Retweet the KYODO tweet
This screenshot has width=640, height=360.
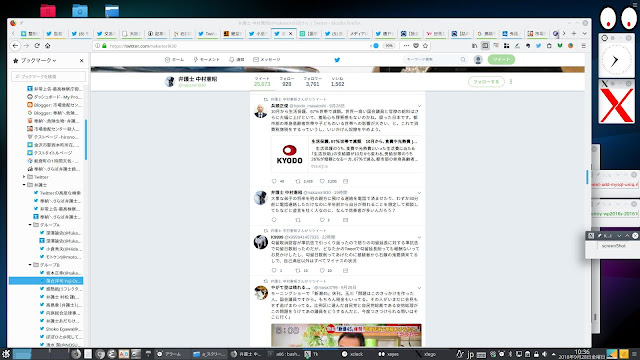click(x=298, y=181)
